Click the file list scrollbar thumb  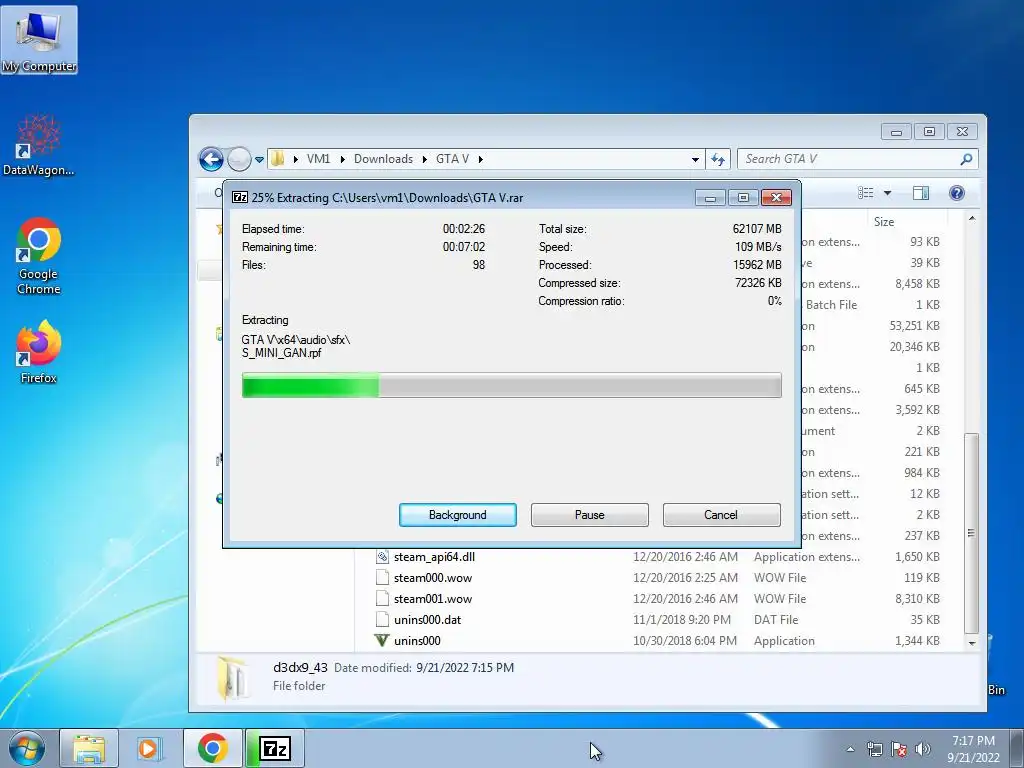tap(972, 533)
